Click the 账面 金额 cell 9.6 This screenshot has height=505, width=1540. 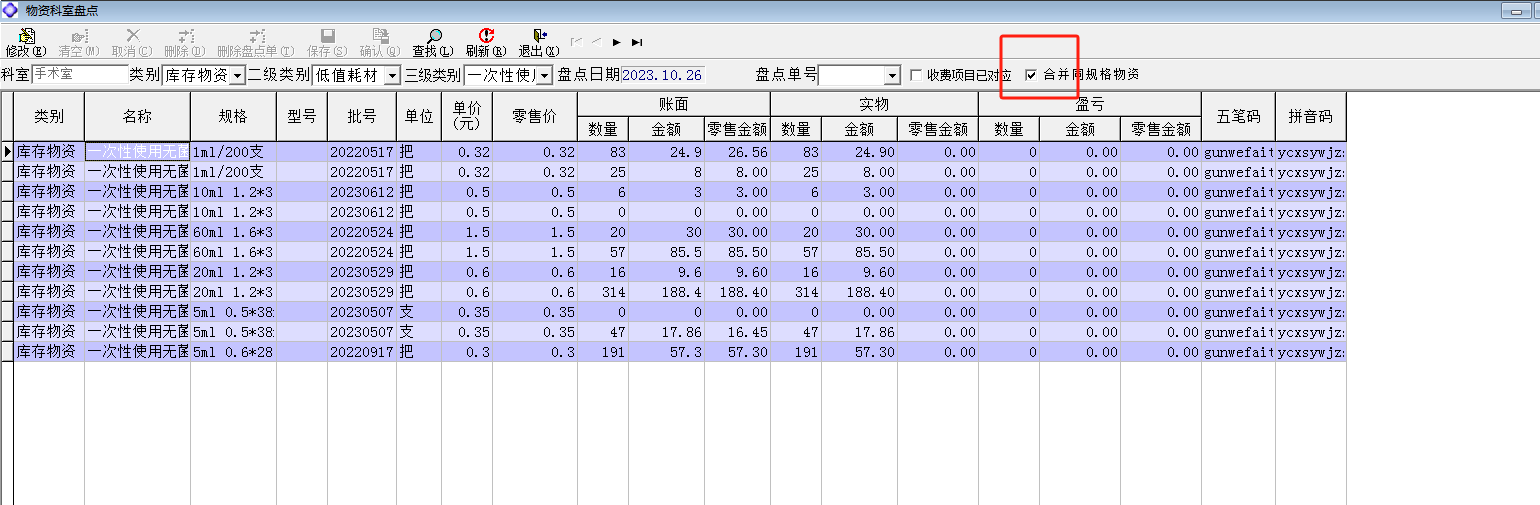point(667,272)
